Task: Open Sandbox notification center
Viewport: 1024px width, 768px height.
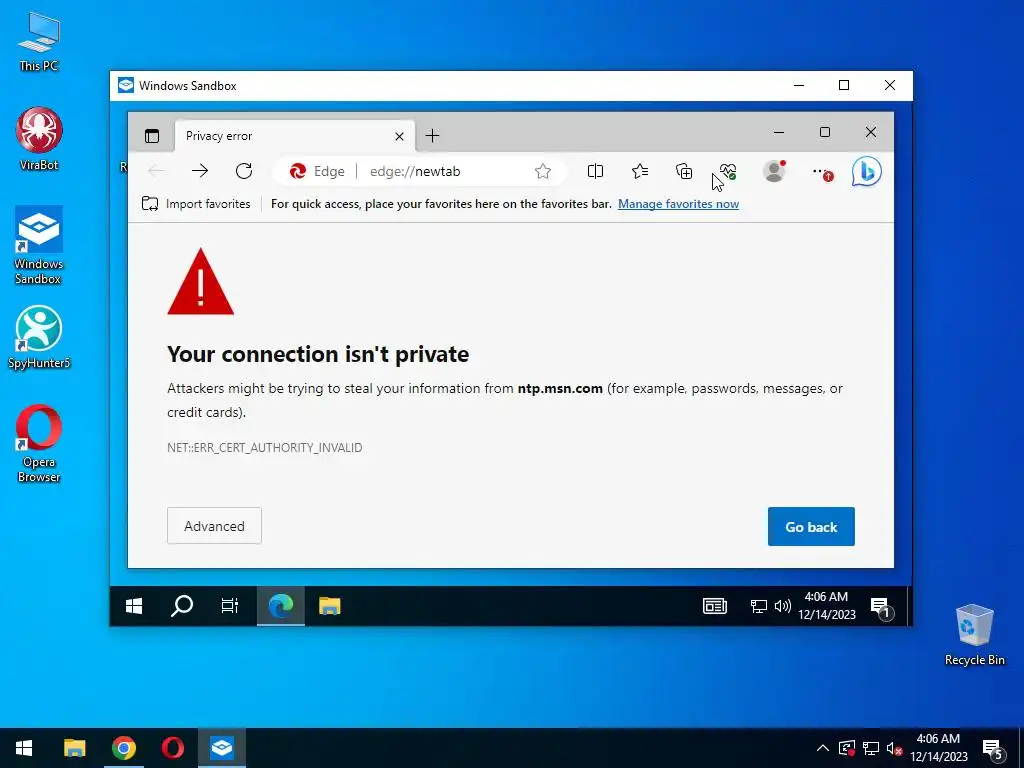Action: point(881,607)
